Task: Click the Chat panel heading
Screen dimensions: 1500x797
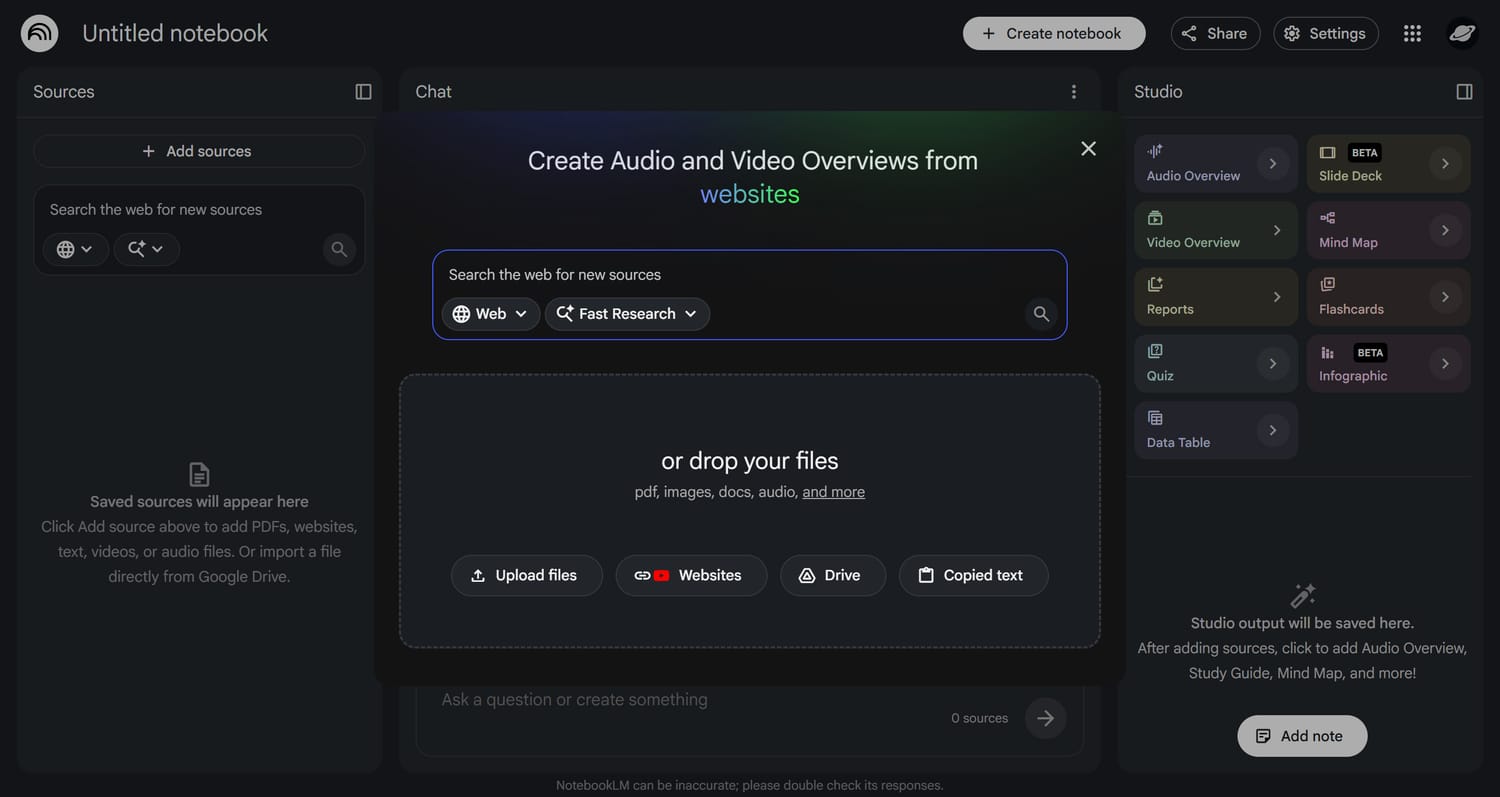Action: tap(433, 91)
